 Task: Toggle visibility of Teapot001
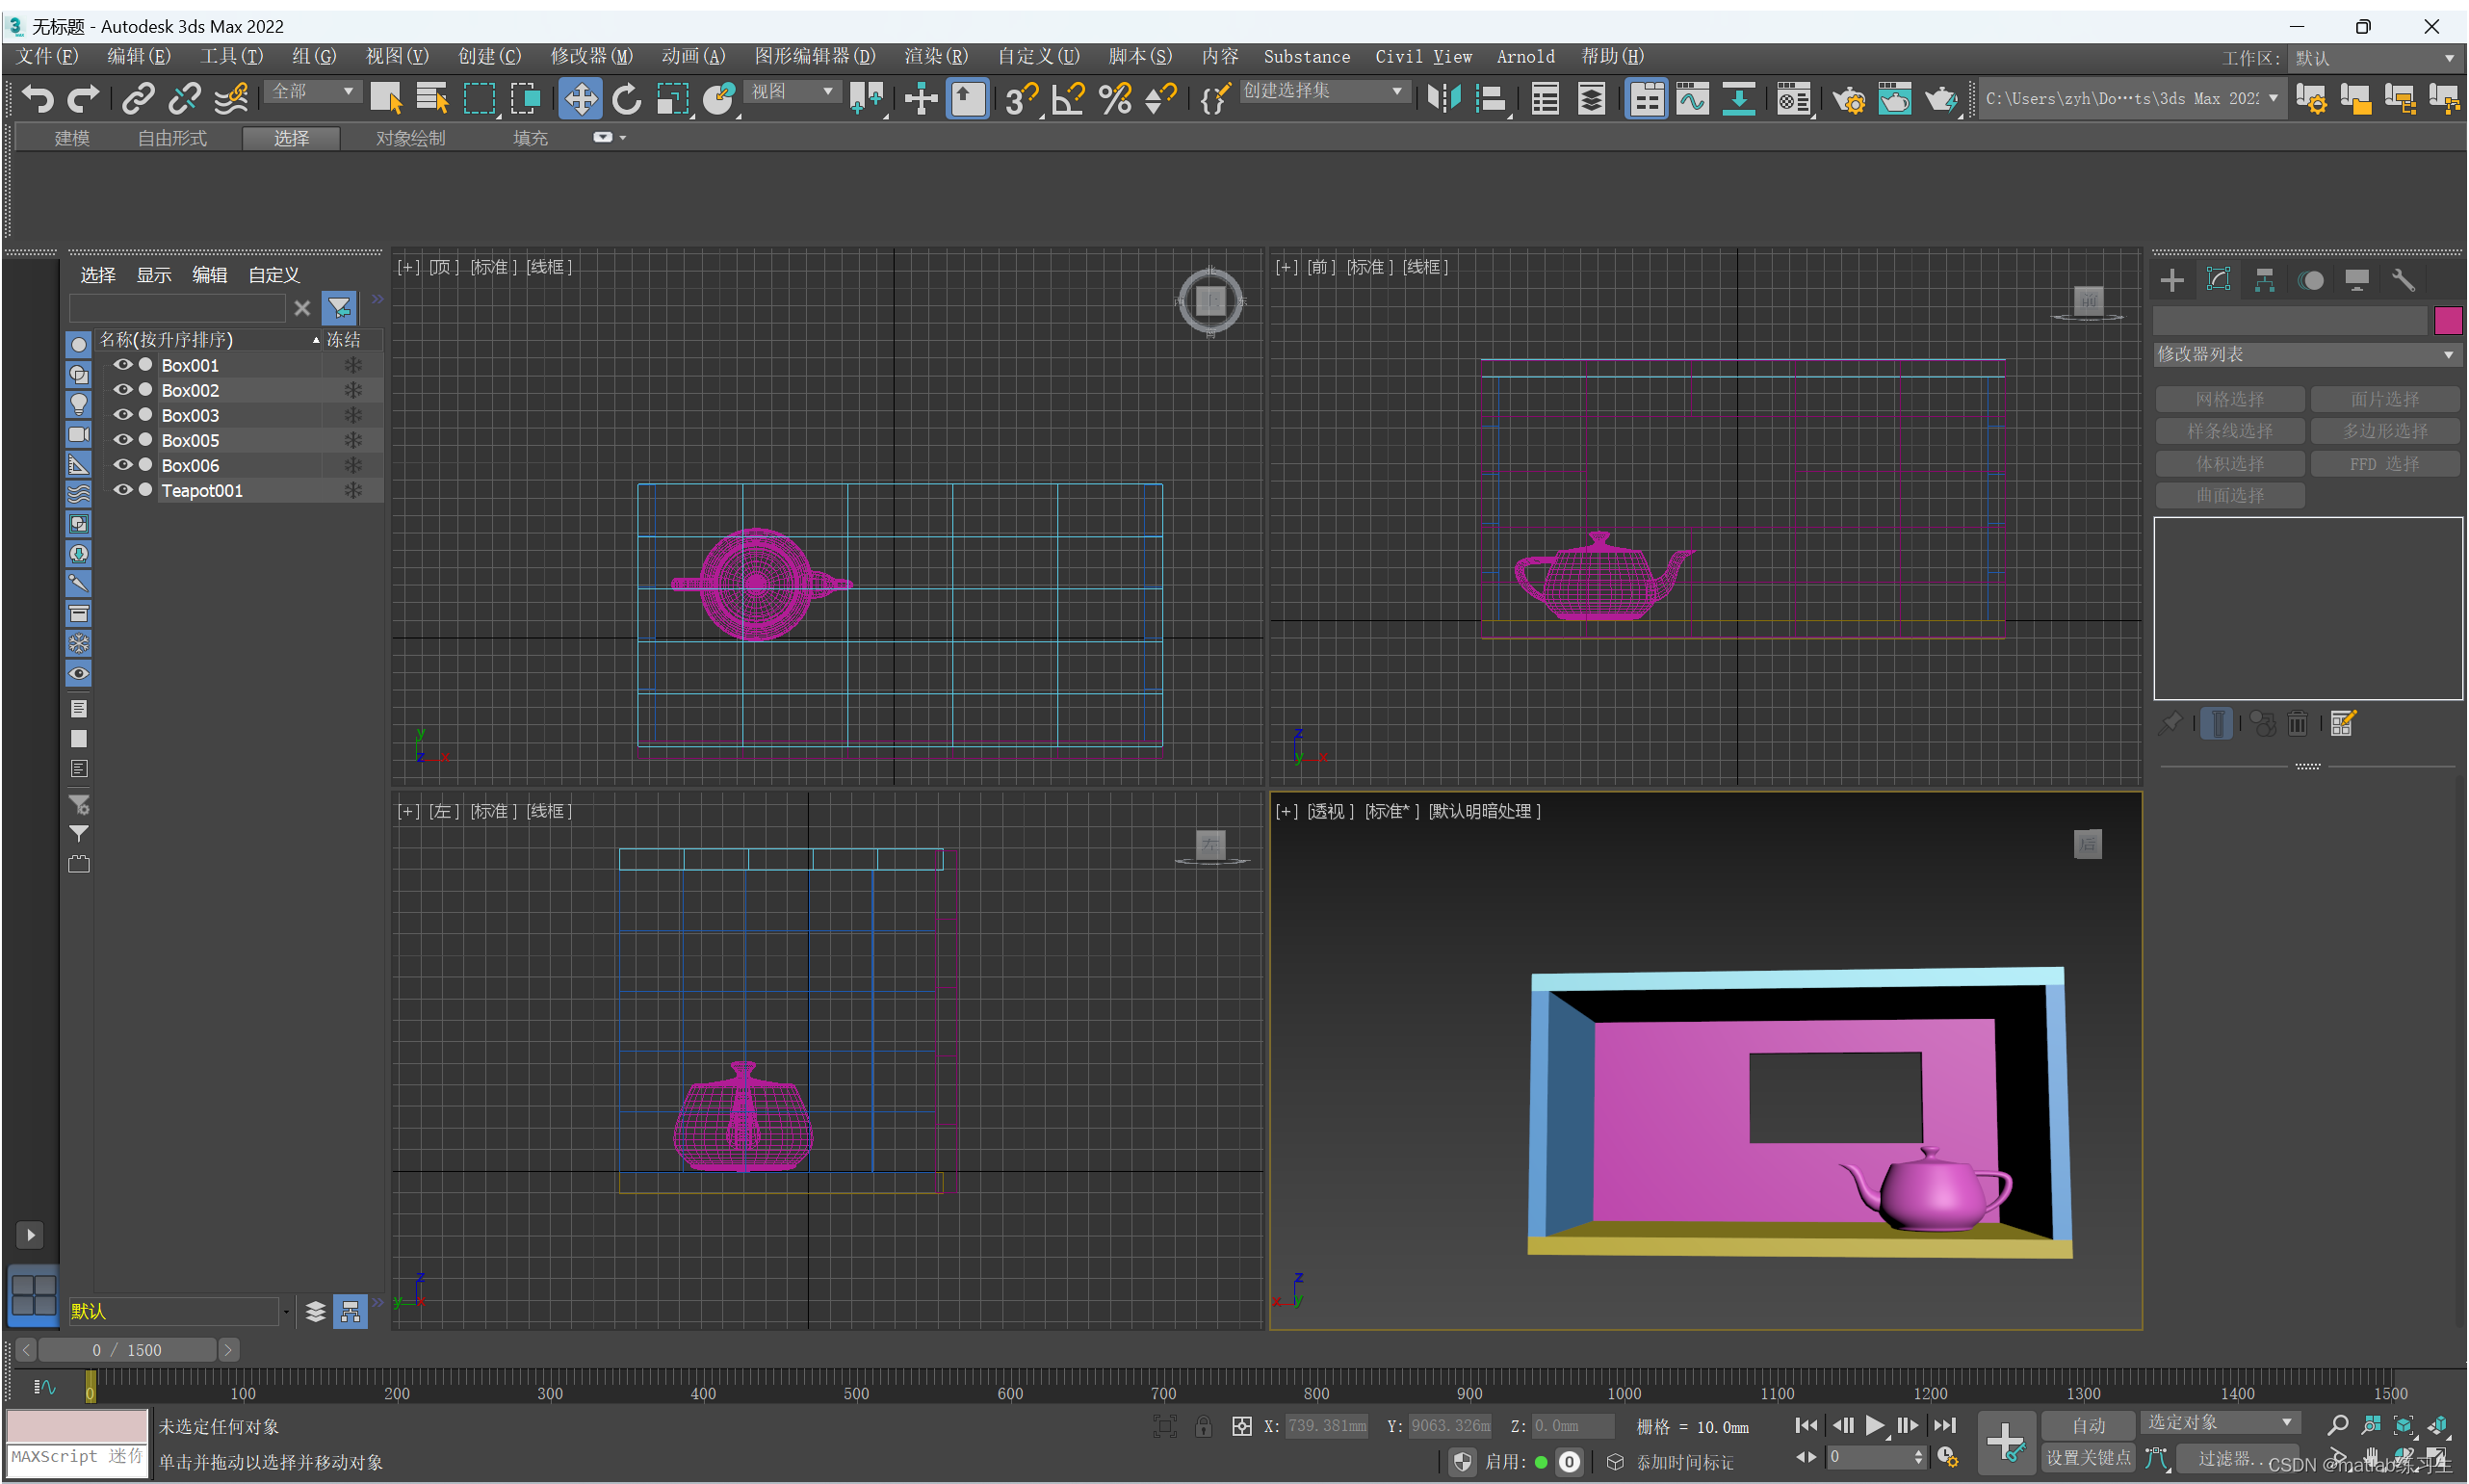coord(123,490)
